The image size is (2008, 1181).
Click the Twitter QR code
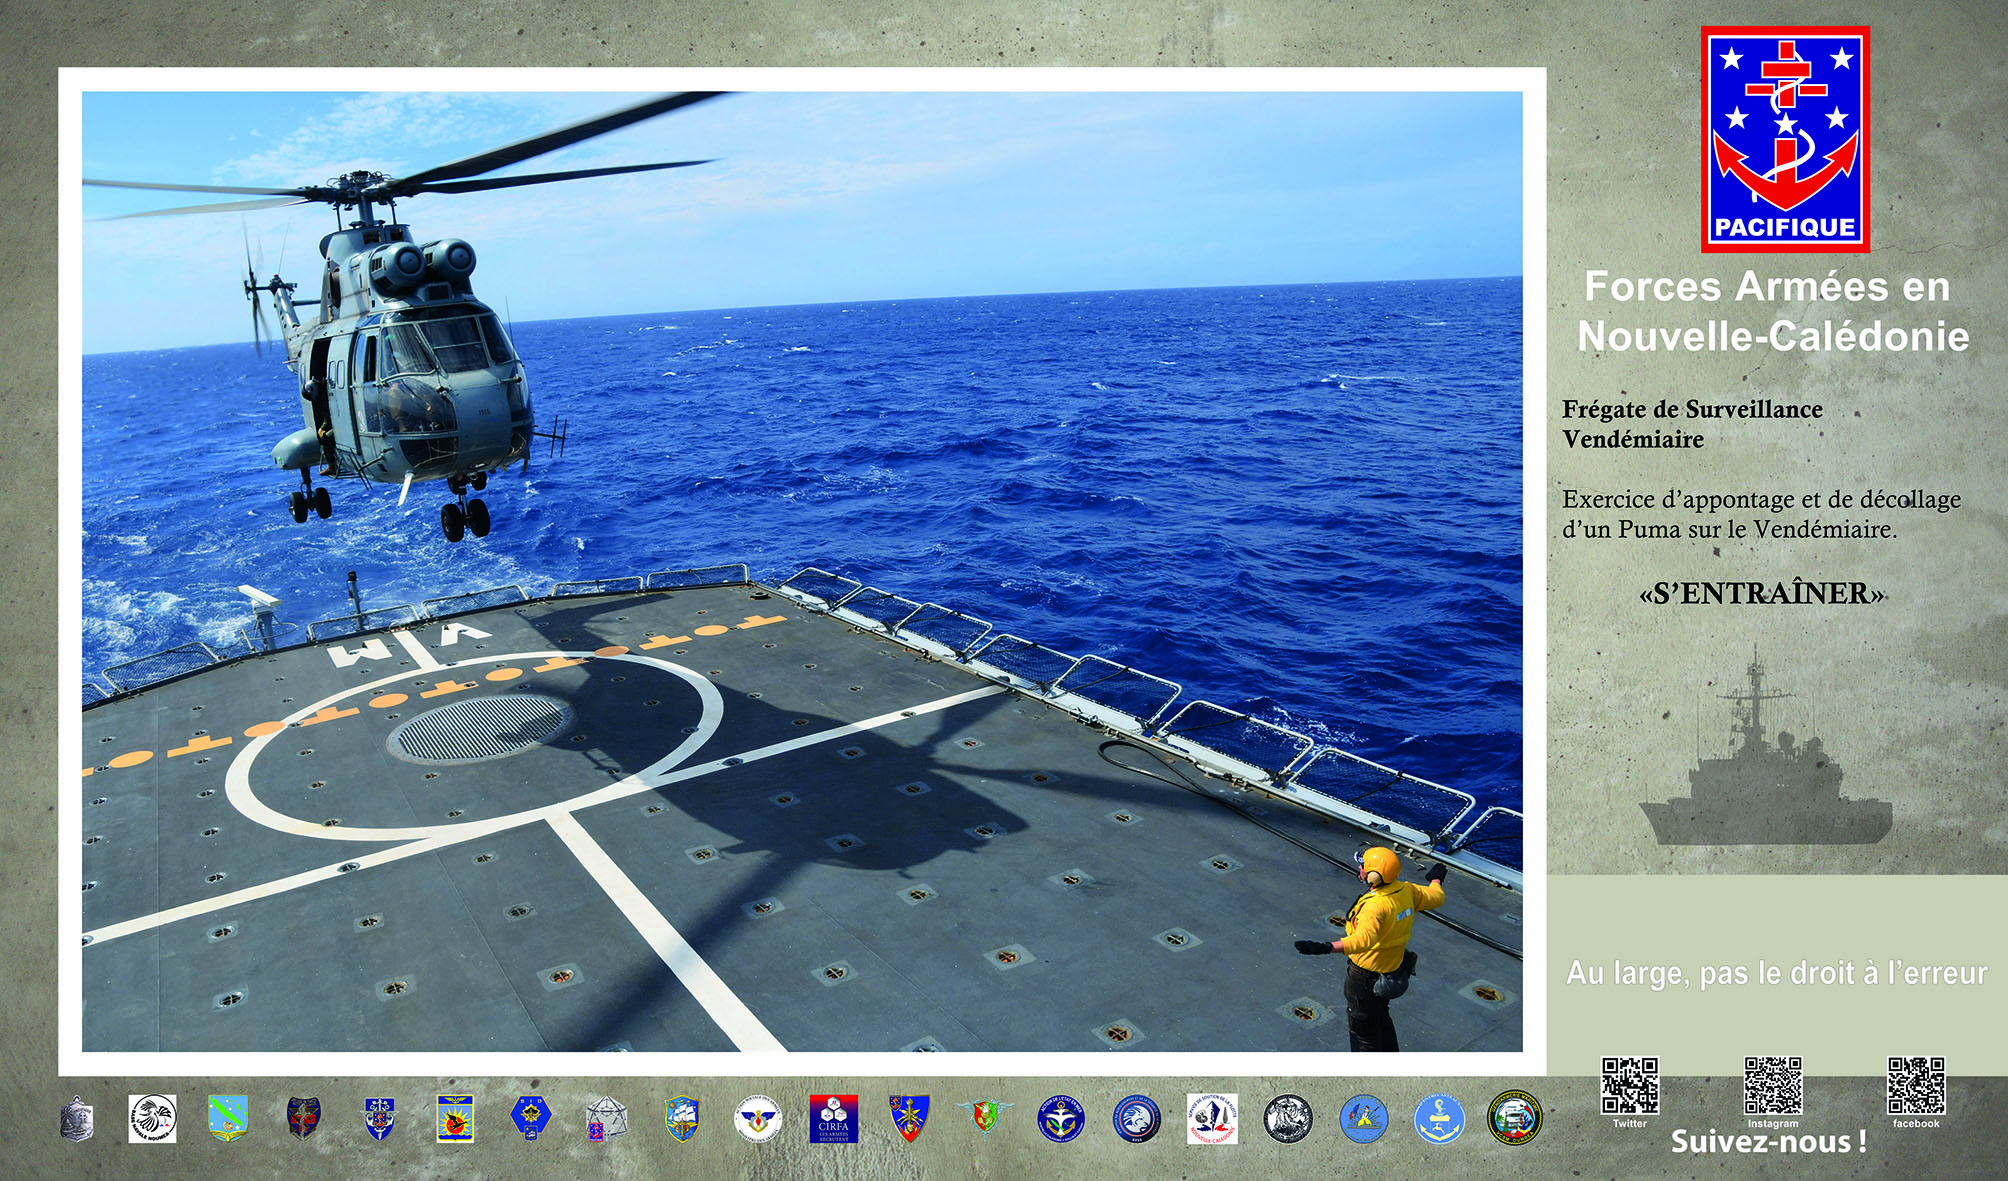pos(1630,1085)
